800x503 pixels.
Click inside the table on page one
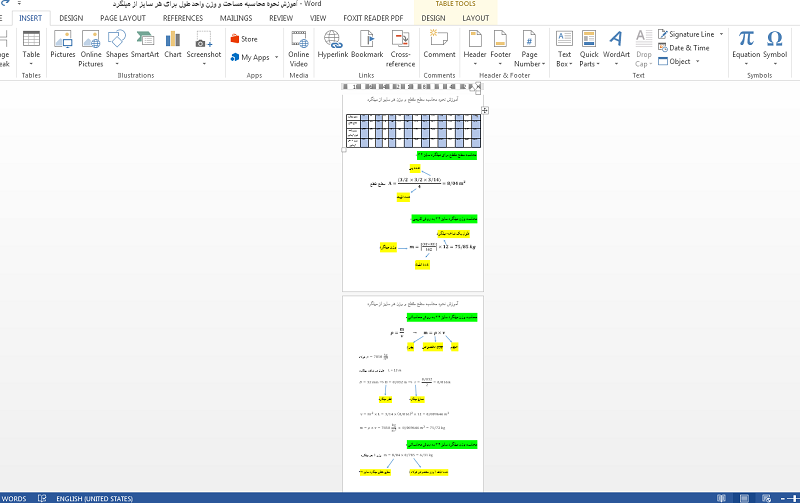(413, 131)
